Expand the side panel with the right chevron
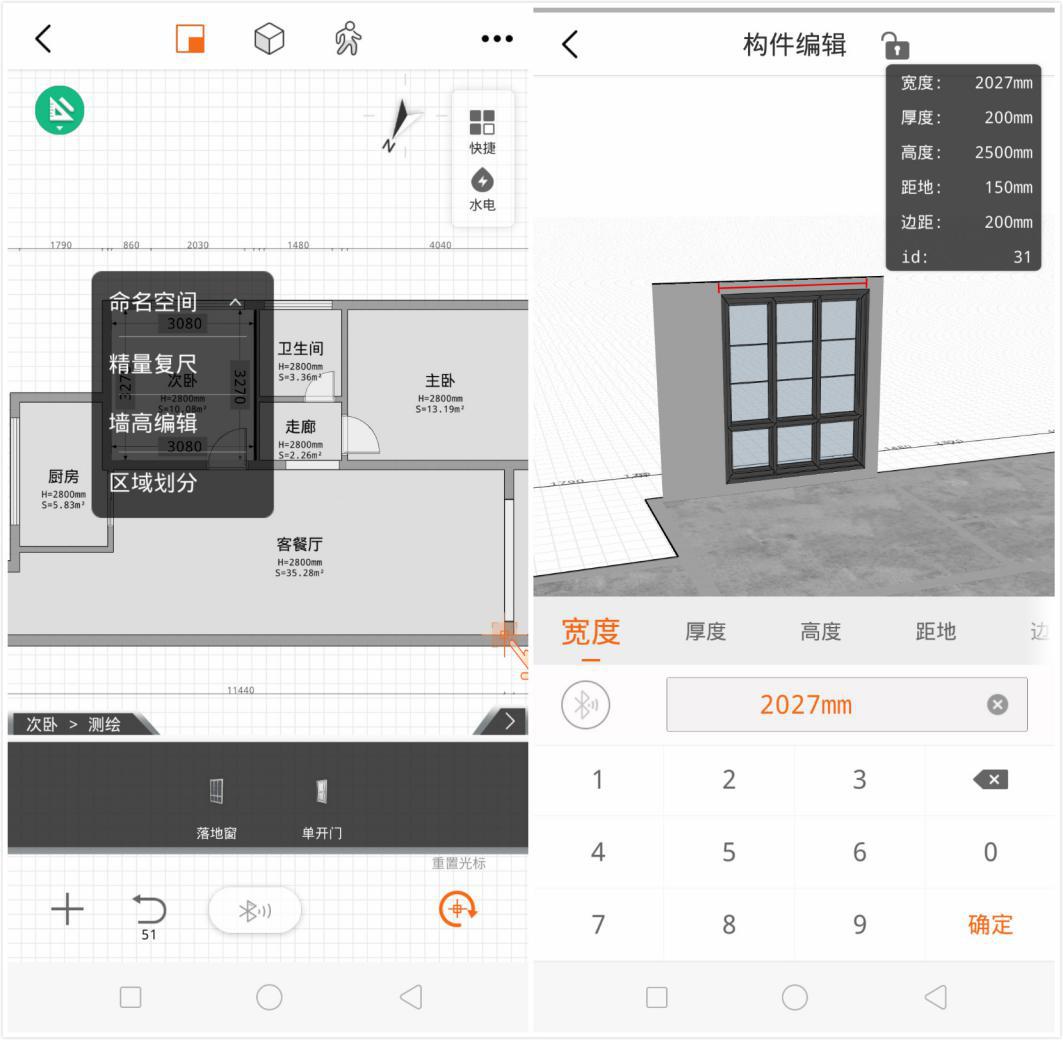This screenshot has width=1063, height=1040. [x=510, y=721]
